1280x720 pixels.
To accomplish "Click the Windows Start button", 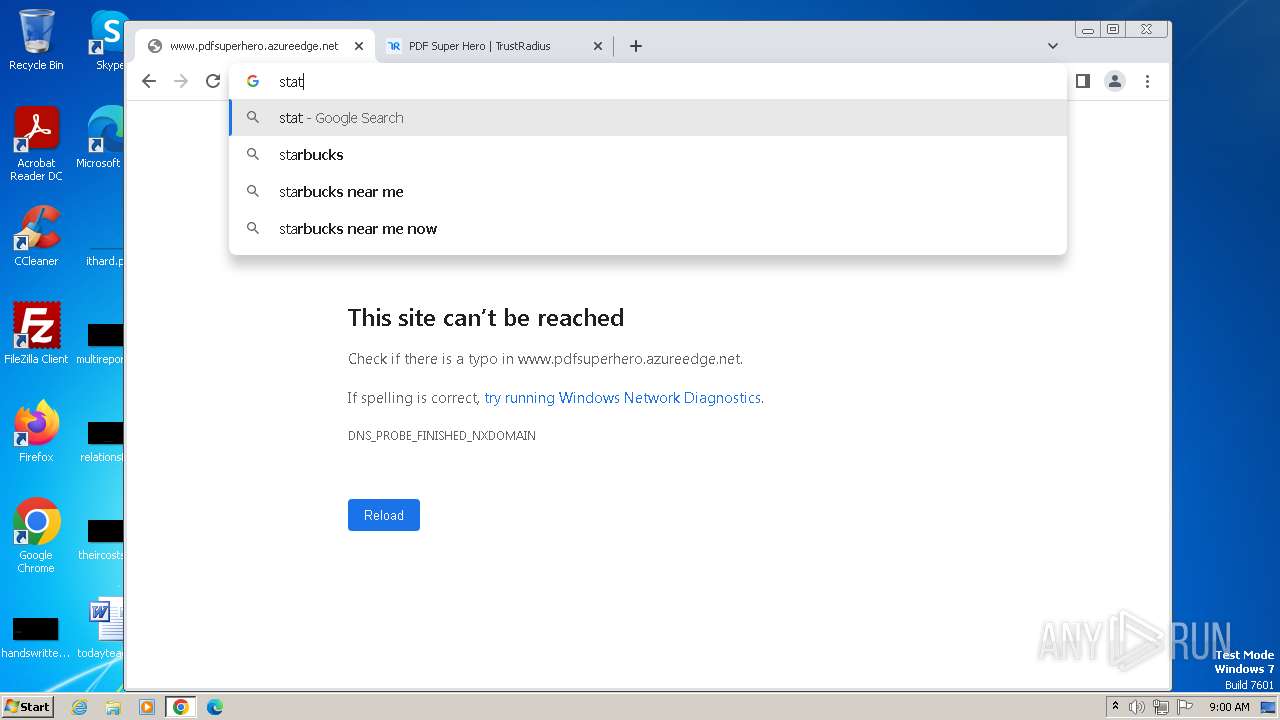I will click(28, 707).
